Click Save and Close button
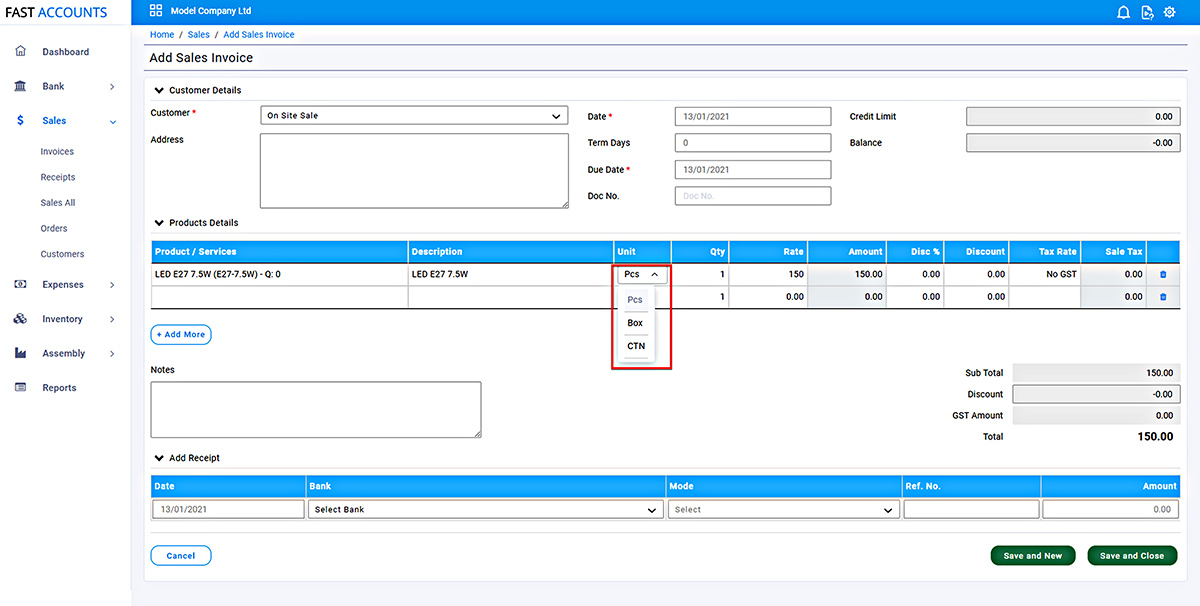This screenshot has height=606, width=1200. (1132, 555)
